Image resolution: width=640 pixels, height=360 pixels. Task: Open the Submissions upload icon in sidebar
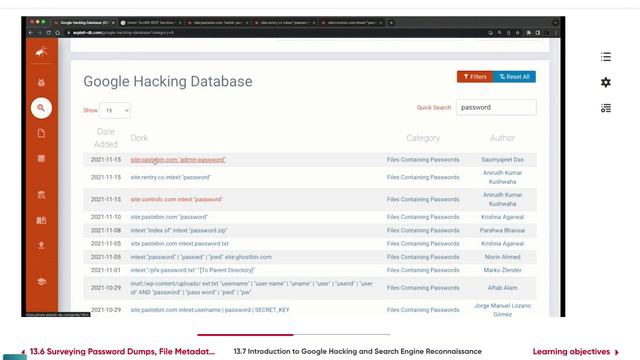tap(41, 245)
